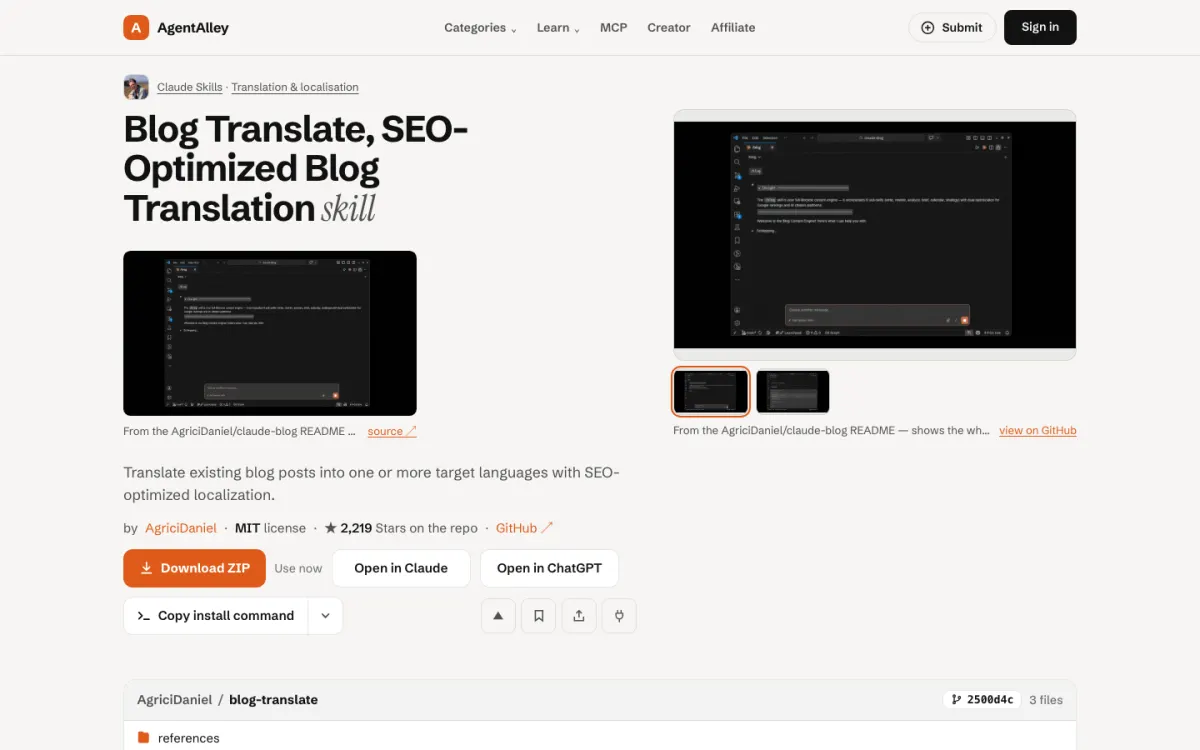Open the Creator nav item
The image size is (1200, 750).
[669, 28]
